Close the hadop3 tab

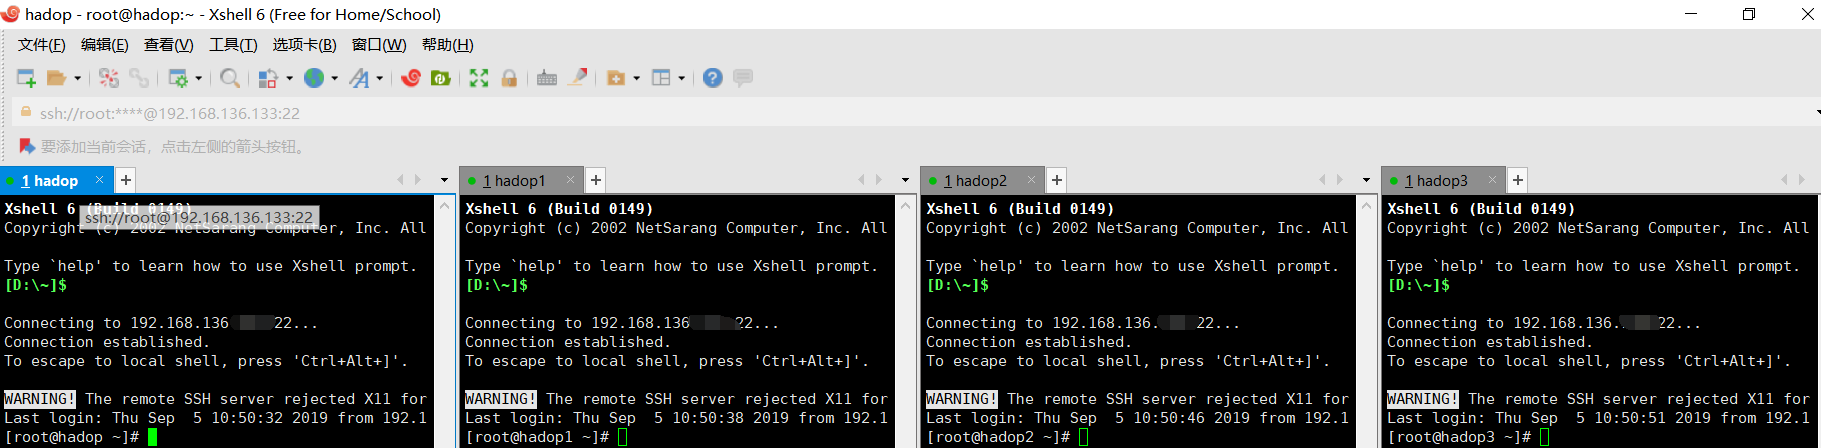(x=1492, y=180)
